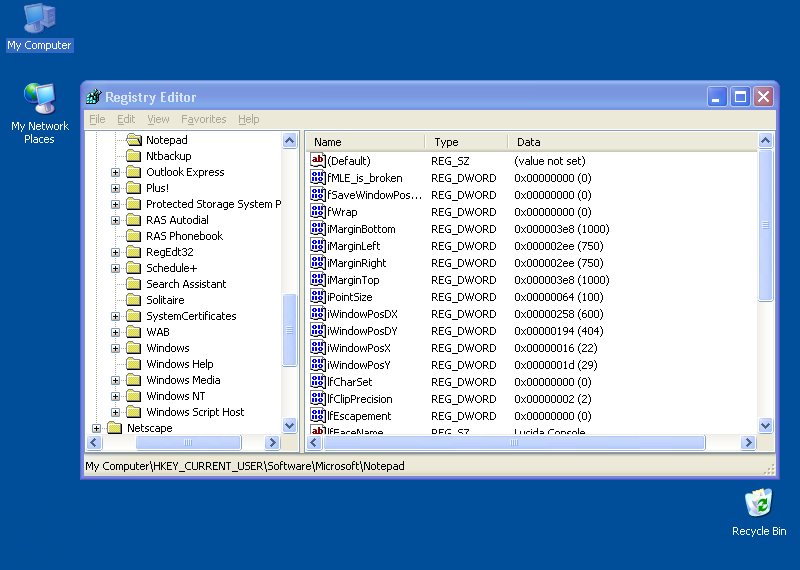
Task: Sort values by the Name column header
Action: [x=365, y=142]
